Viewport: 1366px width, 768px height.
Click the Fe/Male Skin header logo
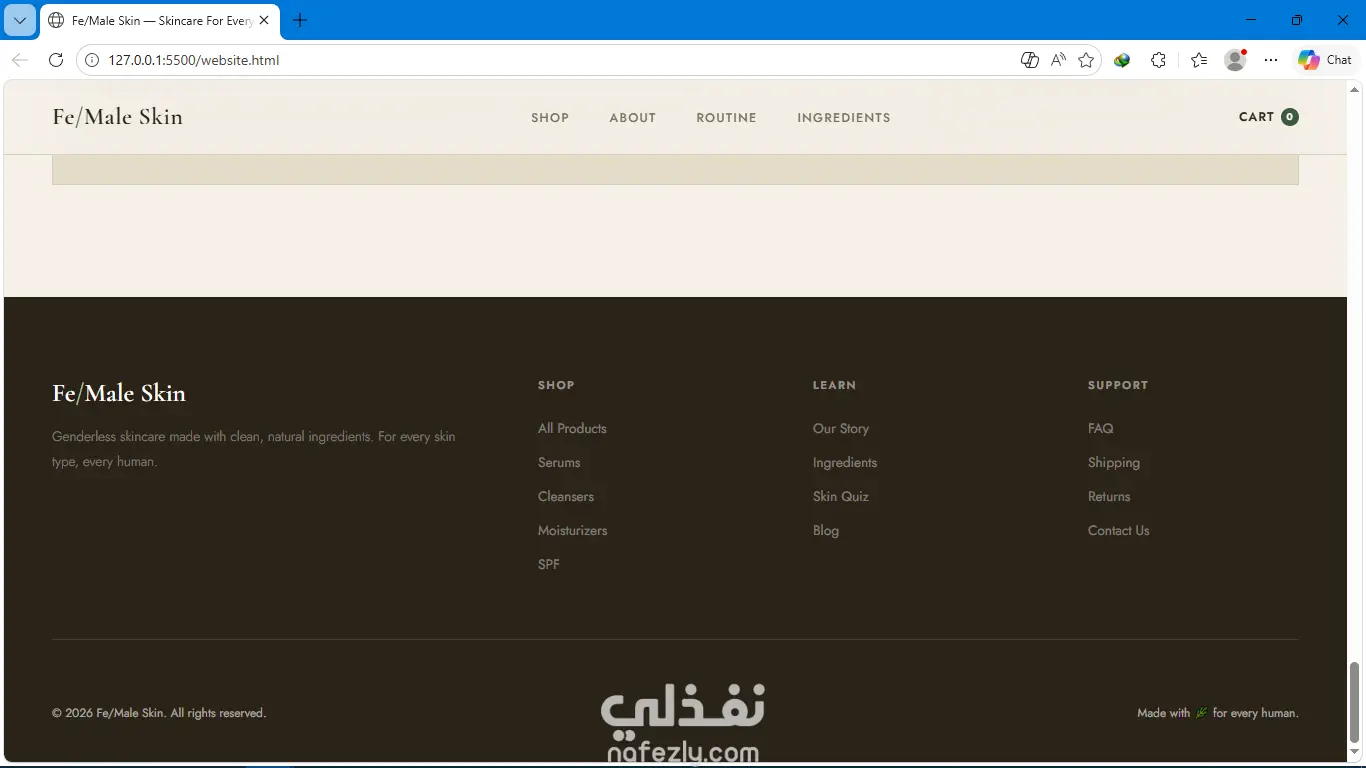click(x=117, y=117)
